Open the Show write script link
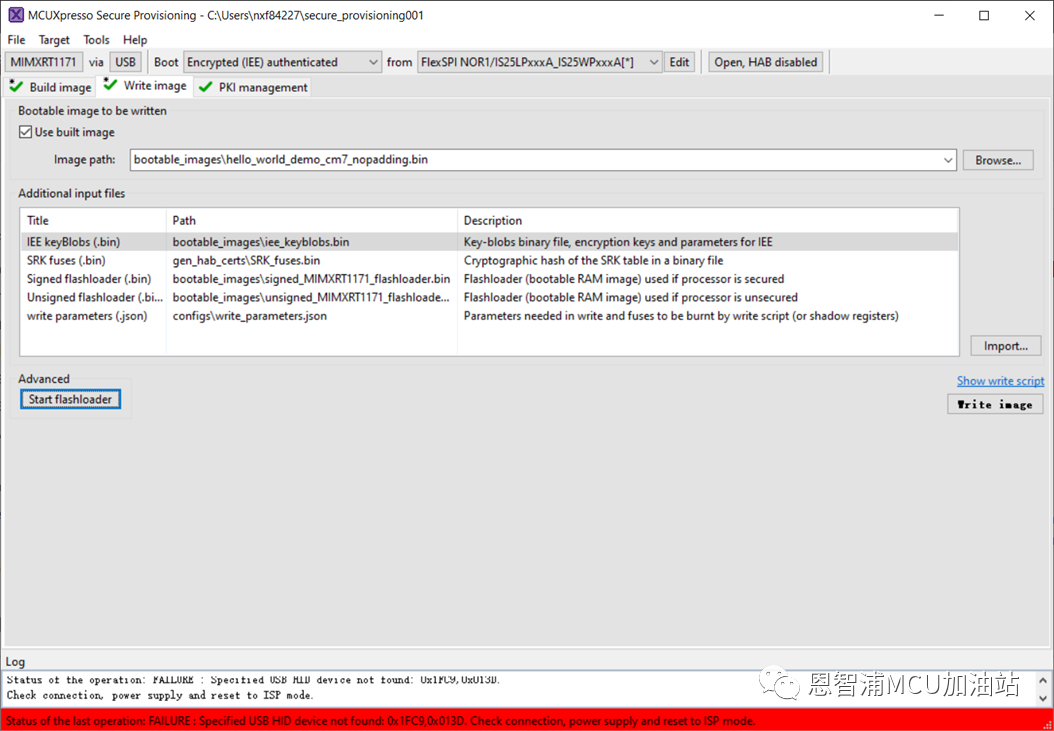 pos(1000,381)
